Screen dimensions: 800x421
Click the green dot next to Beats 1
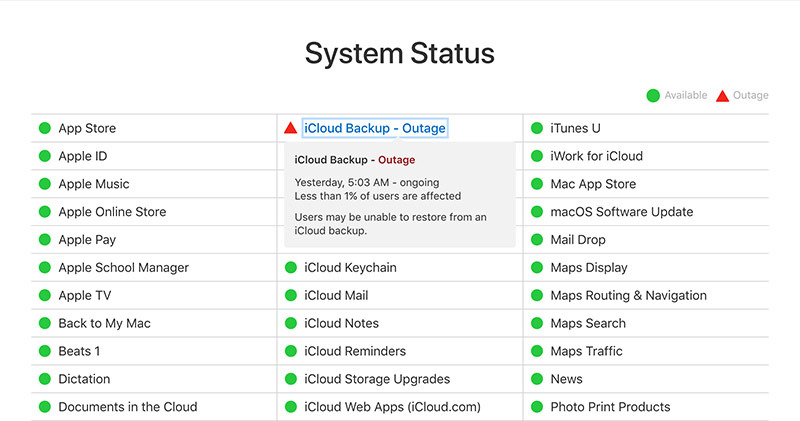45,351
